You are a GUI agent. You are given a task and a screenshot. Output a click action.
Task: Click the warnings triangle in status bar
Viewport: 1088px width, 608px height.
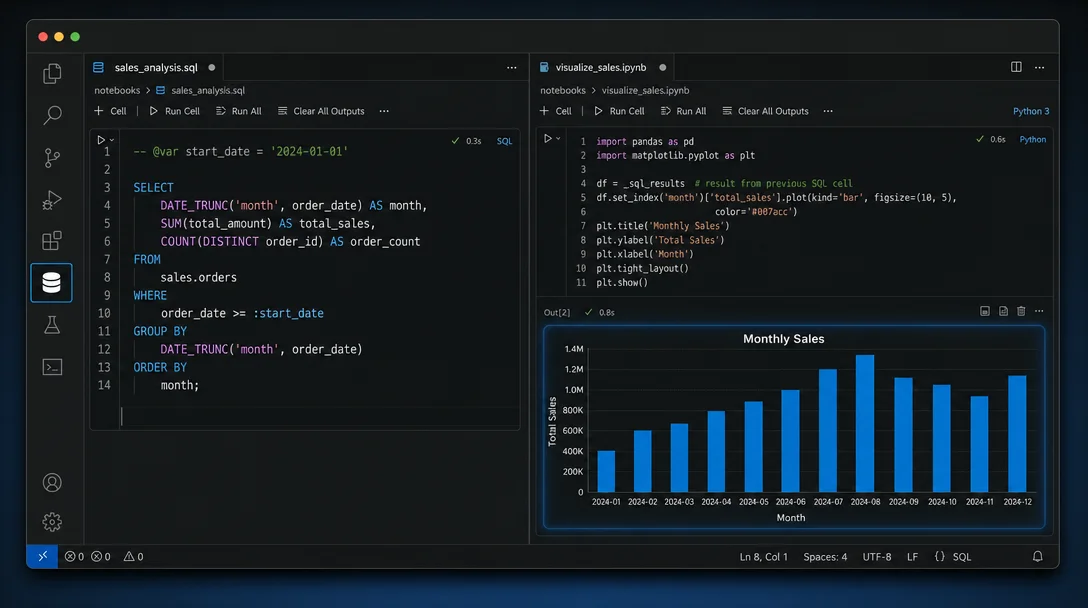point(133,556)
